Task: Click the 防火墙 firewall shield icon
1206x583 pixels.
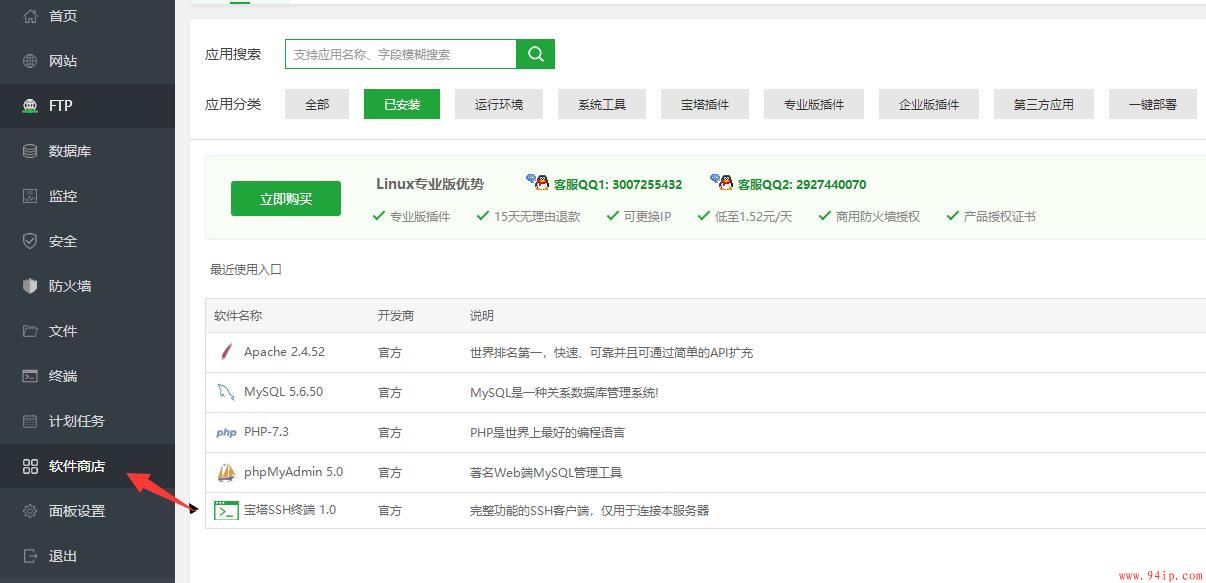Action: click(x=30, y=286)
